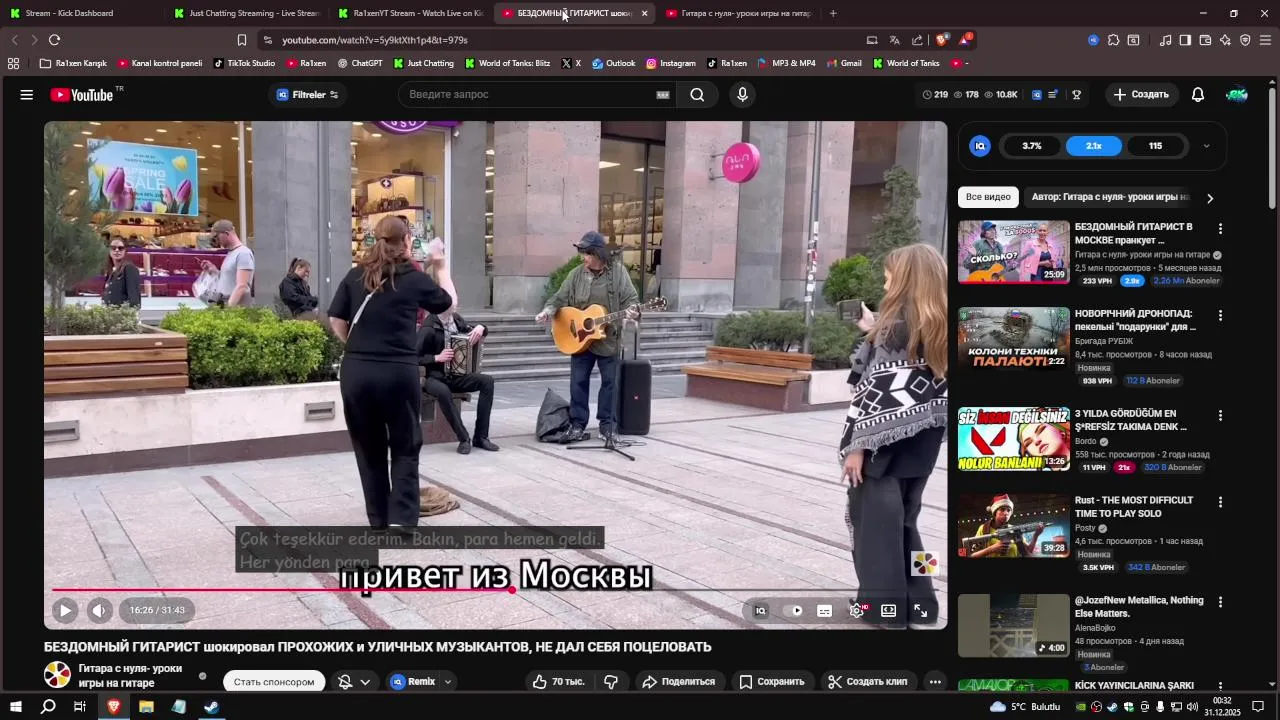Open the on-screen keyboard in the search box
Screen dimensions: 1280x720
[x=662, y=95]
